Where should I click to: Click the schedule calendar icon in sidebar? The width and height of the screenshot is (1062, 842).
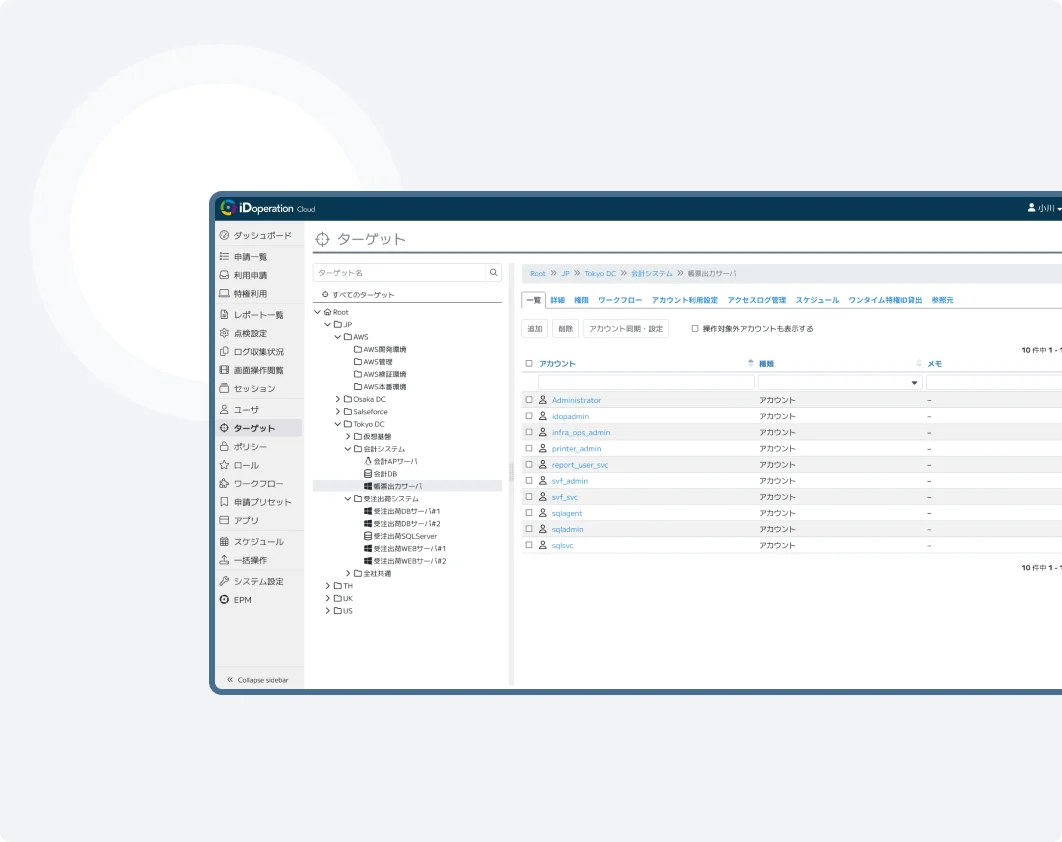pos(224,542)
